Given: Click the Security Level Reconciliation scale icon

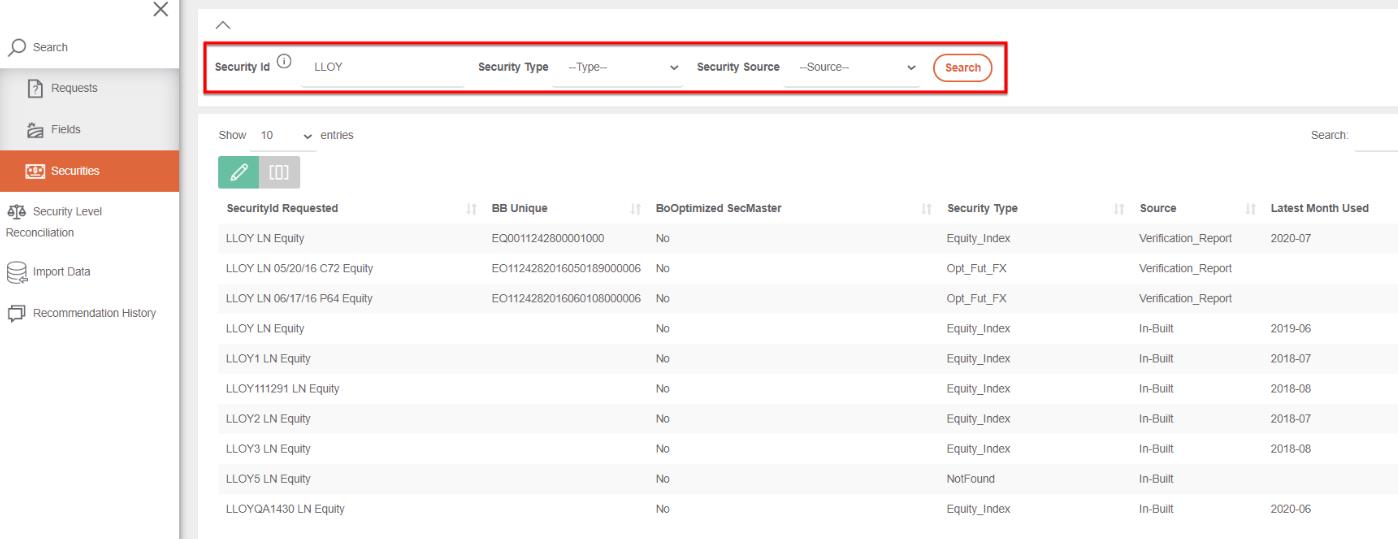Looking at the screenshot, I should pyautogui.click(x=15, y=211).
